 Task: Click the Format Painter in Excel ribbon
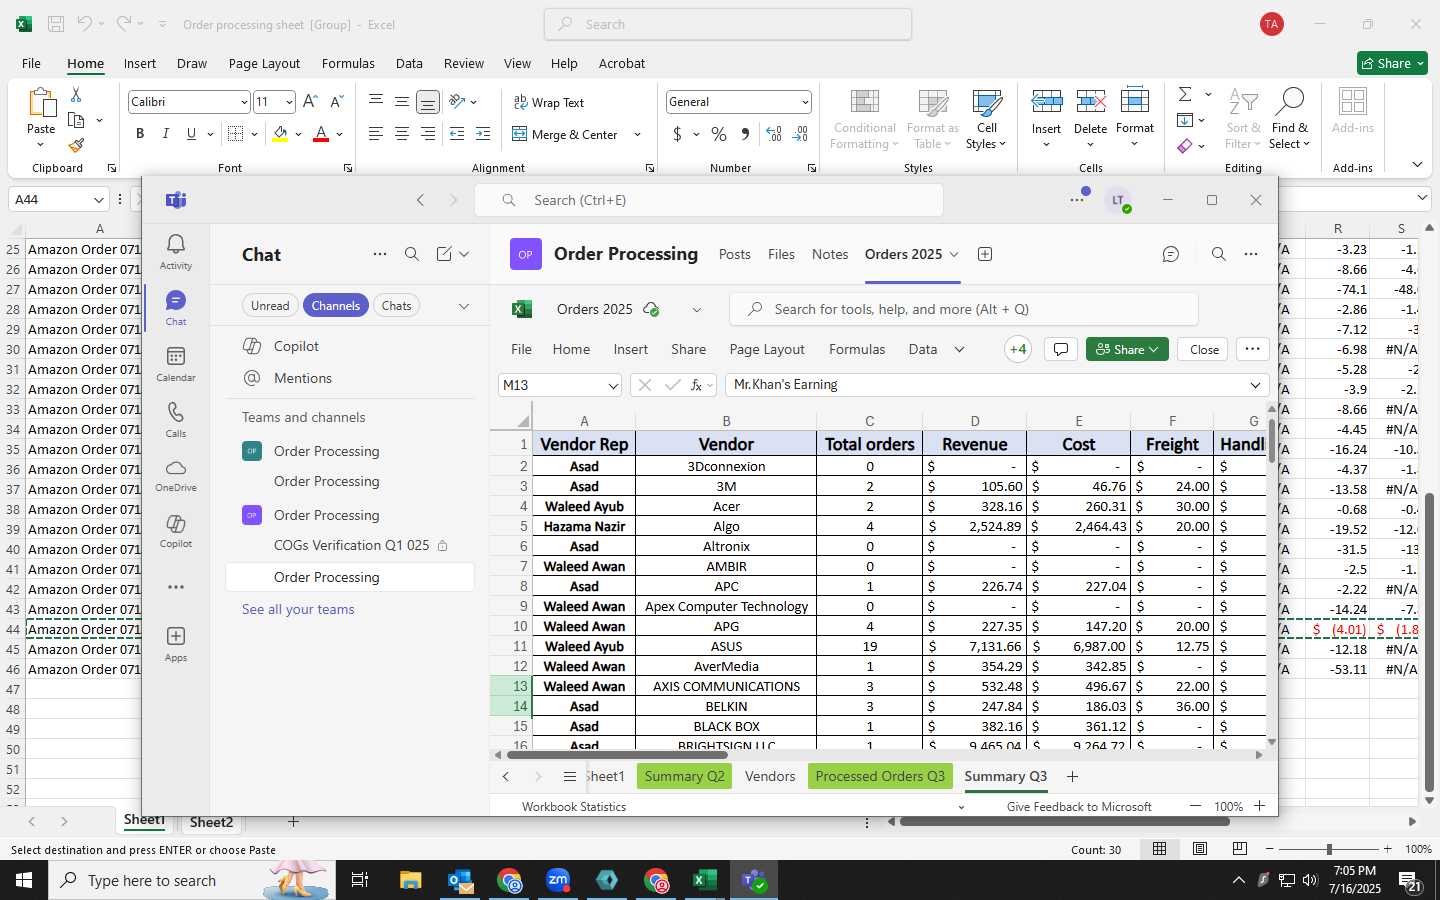click(76, 145)
